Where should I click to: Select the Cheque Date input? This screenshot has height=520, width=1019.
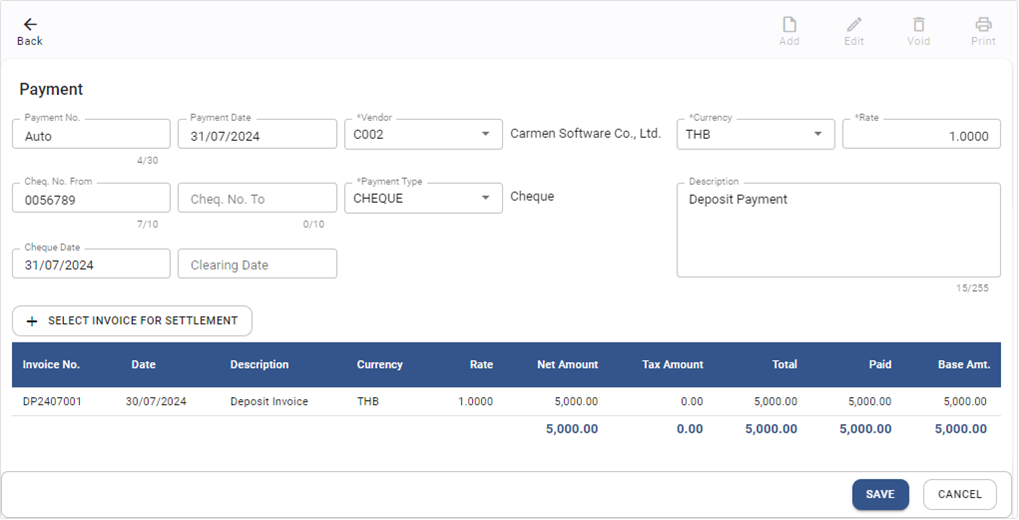[91, 265]
